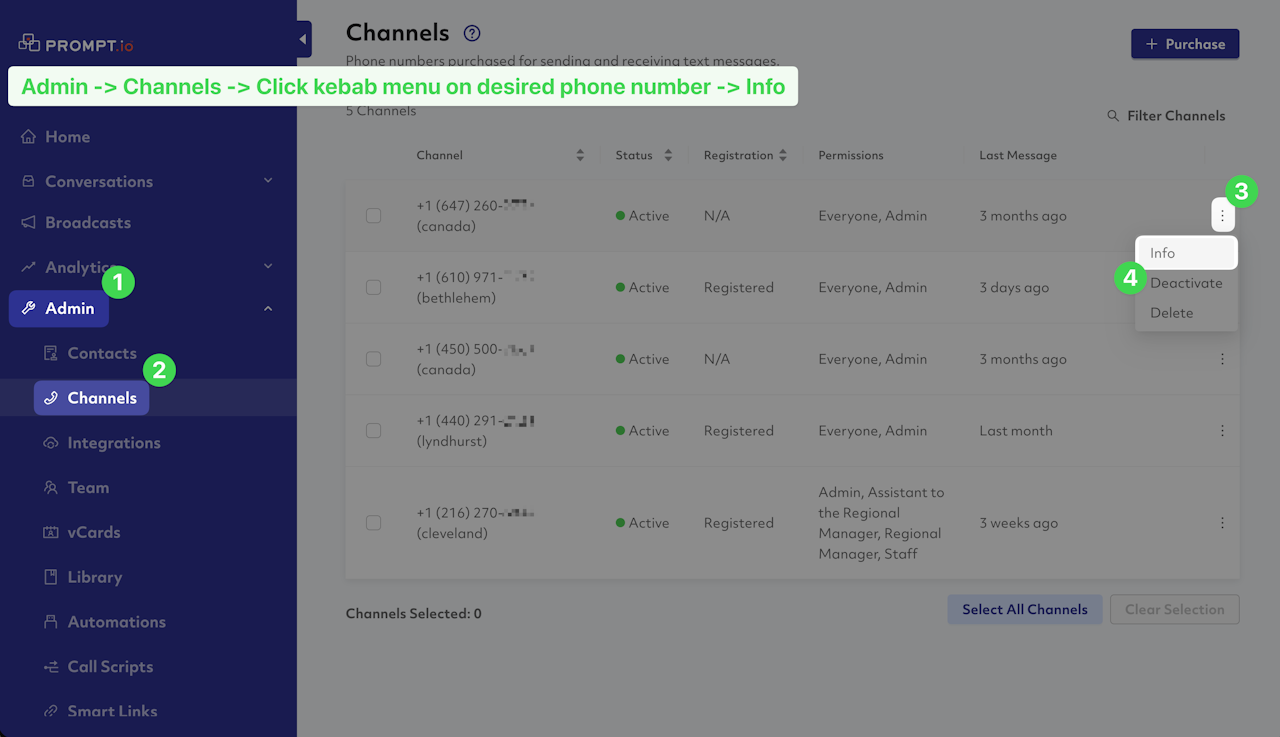Click the help question mark icon beside Channels
This screenshot has height=737, width=1280.
[x=472, y=34]
